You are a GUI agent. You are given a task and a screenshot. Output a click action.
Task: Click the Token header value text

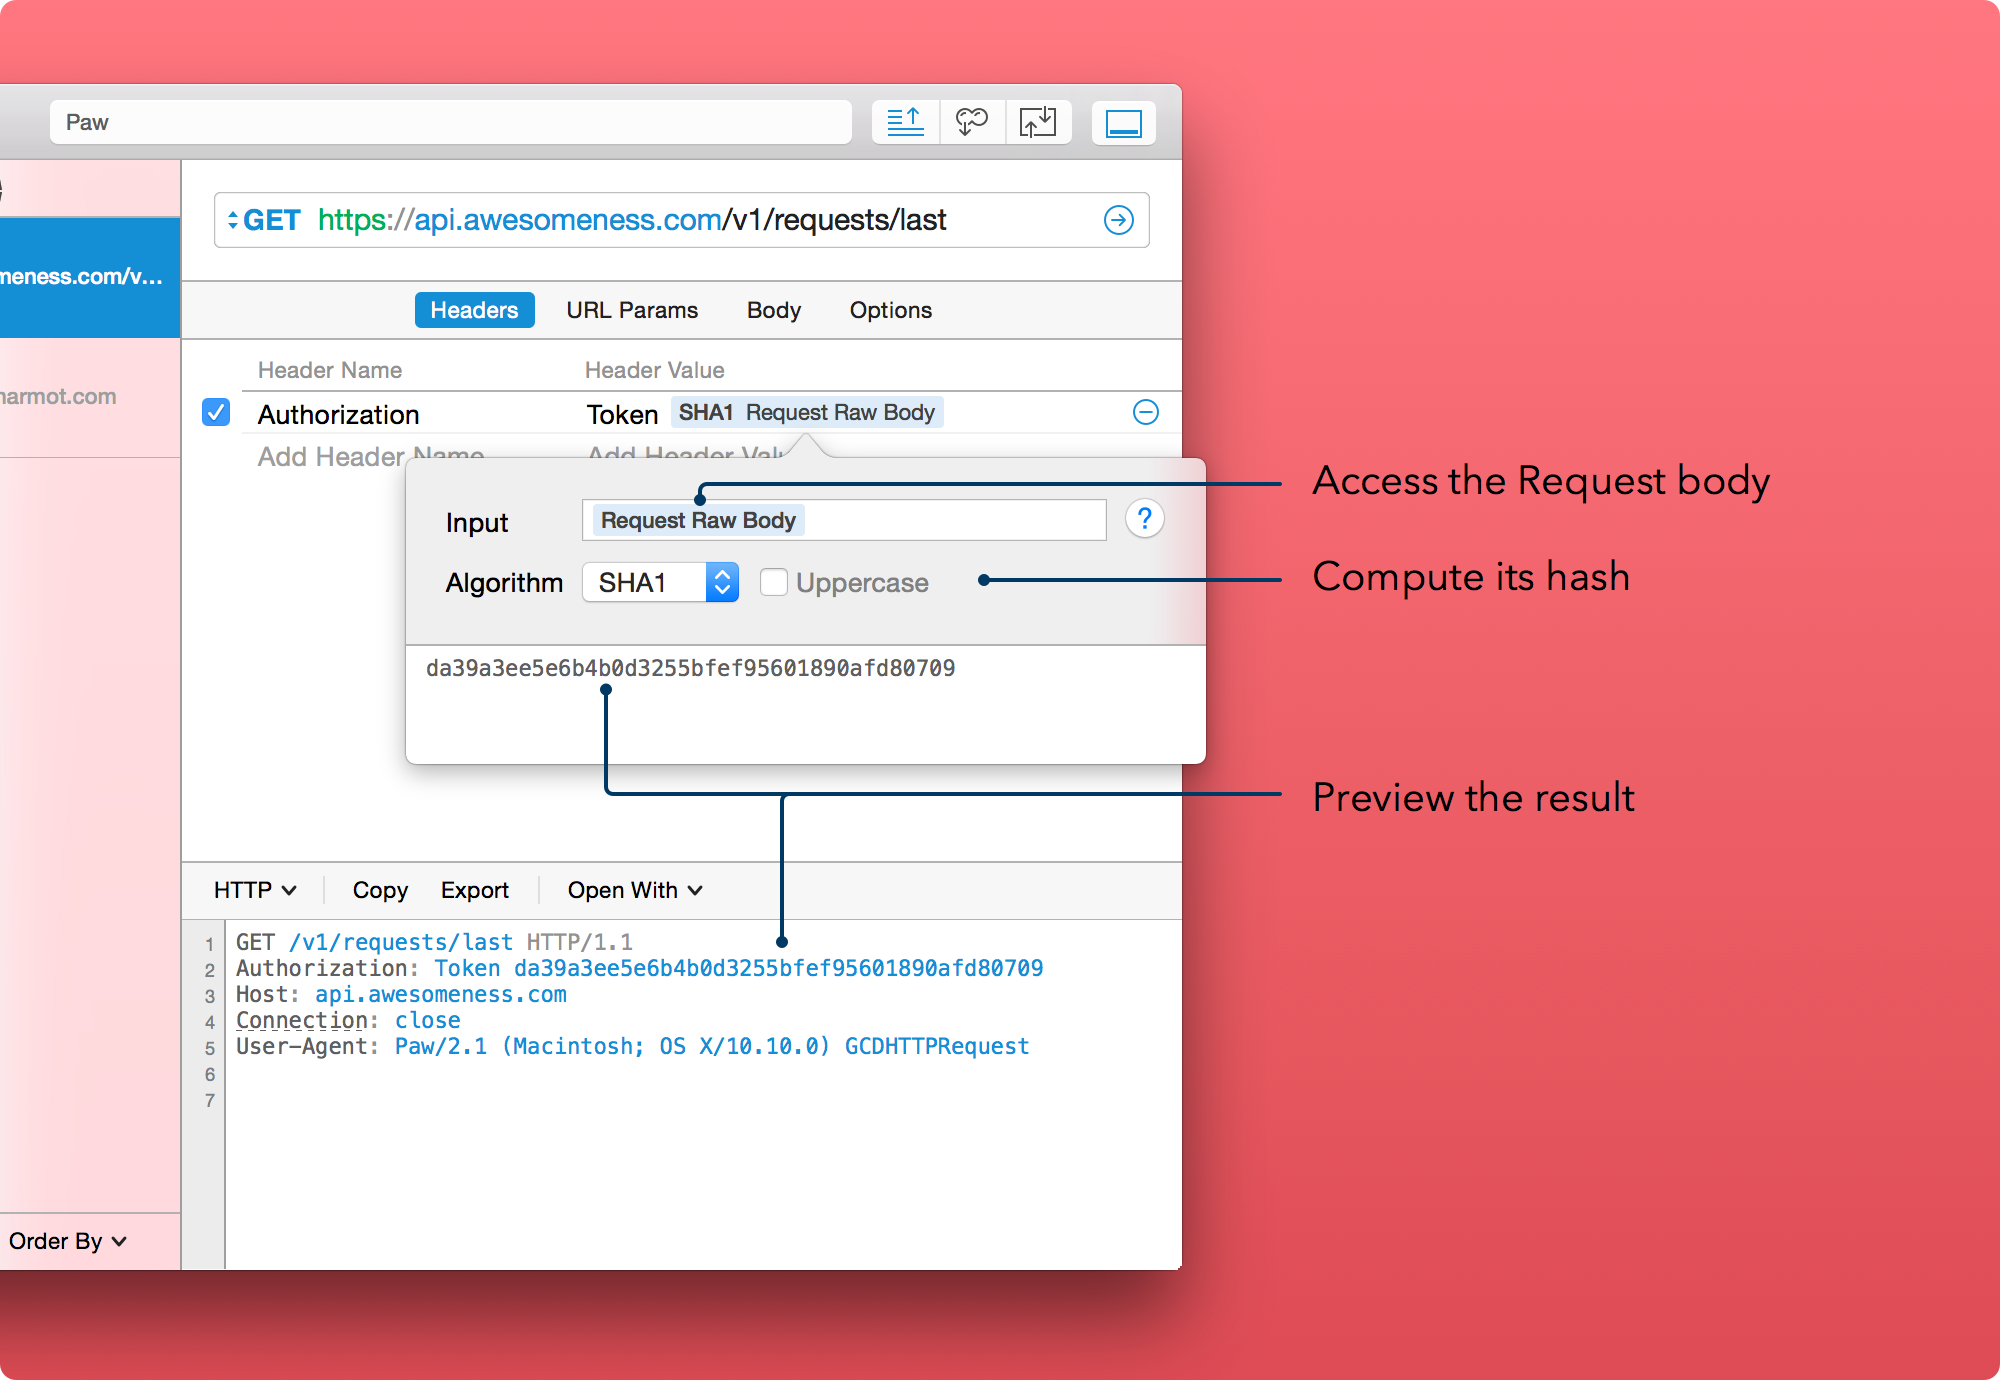622,414
